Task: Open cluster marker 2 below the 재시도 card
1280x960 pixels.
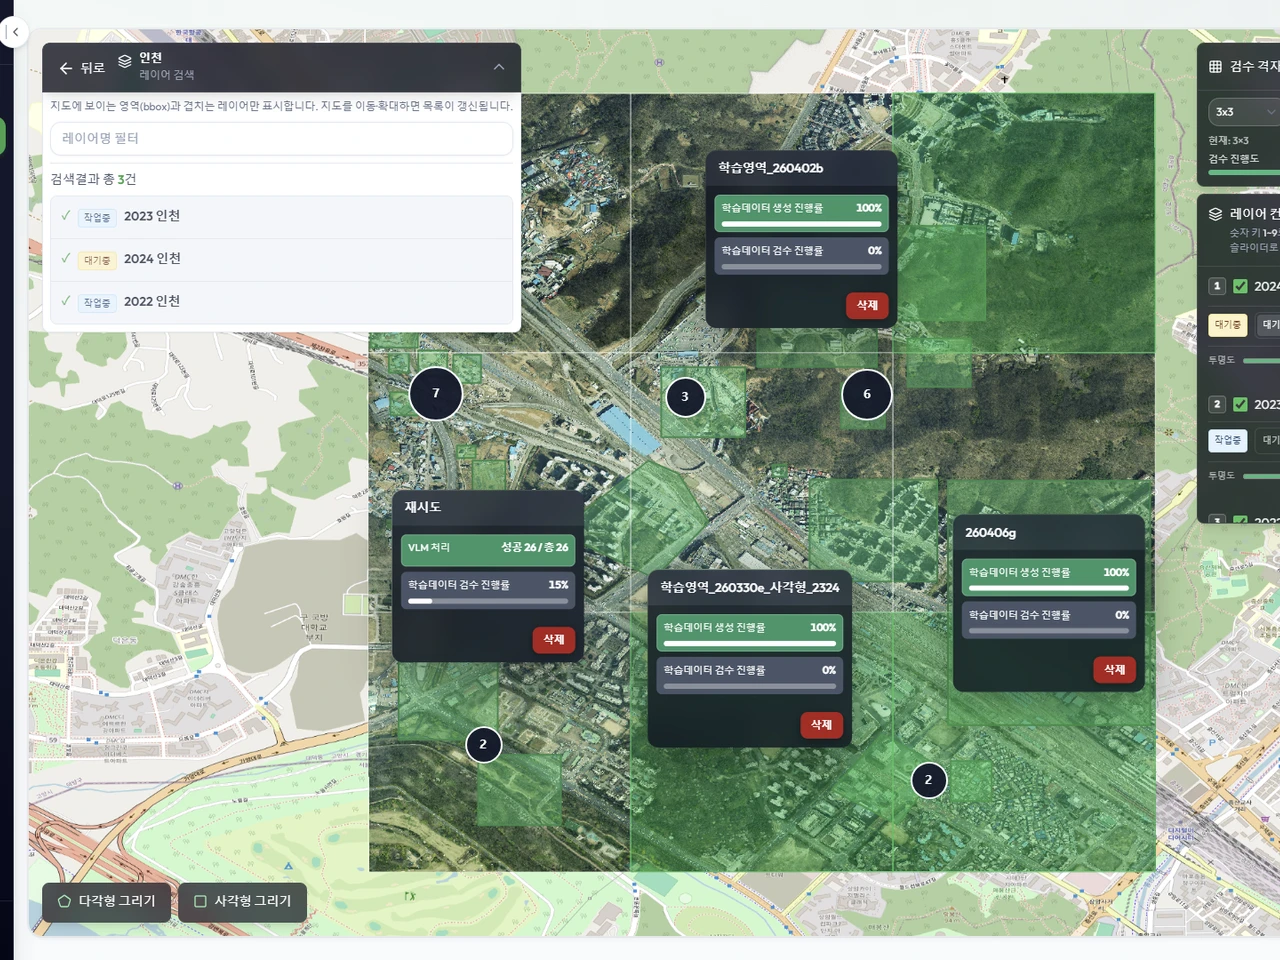Action: point(483,744)
